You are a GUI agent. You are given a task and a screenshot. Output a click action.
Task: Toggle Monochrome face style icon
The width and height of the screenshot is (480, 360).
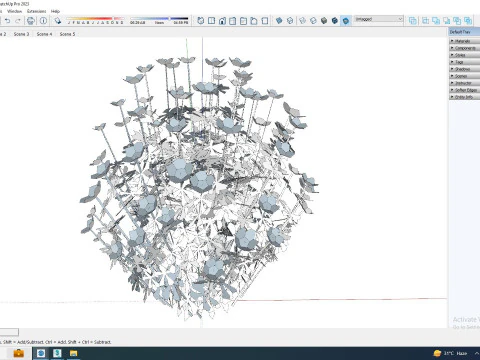(x=346, y=21)
